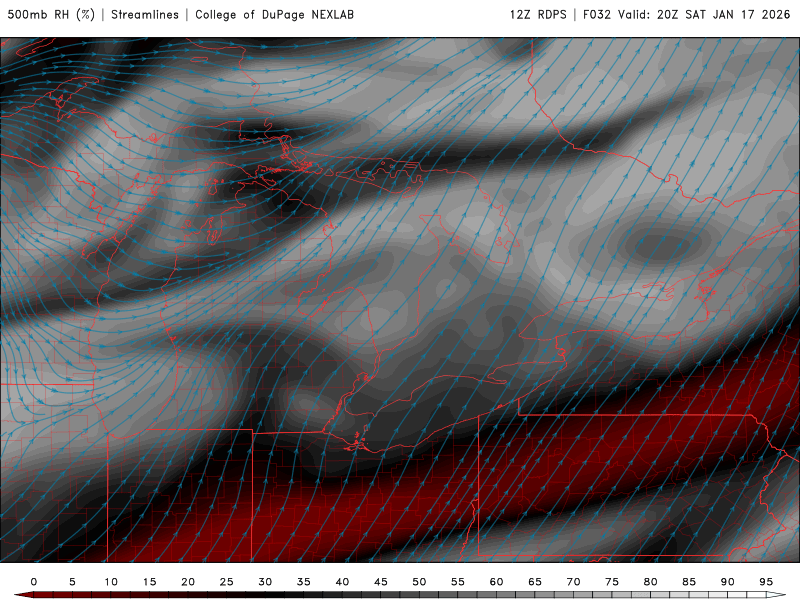Click the 50 label on the legend

coord(419,582)
